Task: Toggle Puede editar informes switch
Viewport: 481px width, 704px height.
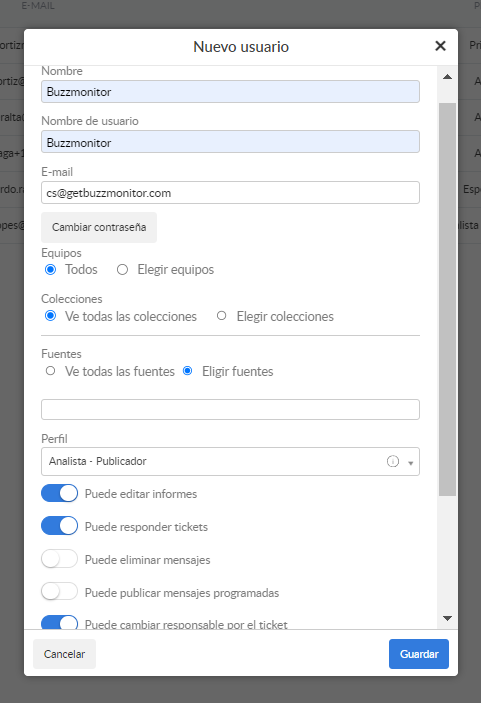Action: point(59,493)
